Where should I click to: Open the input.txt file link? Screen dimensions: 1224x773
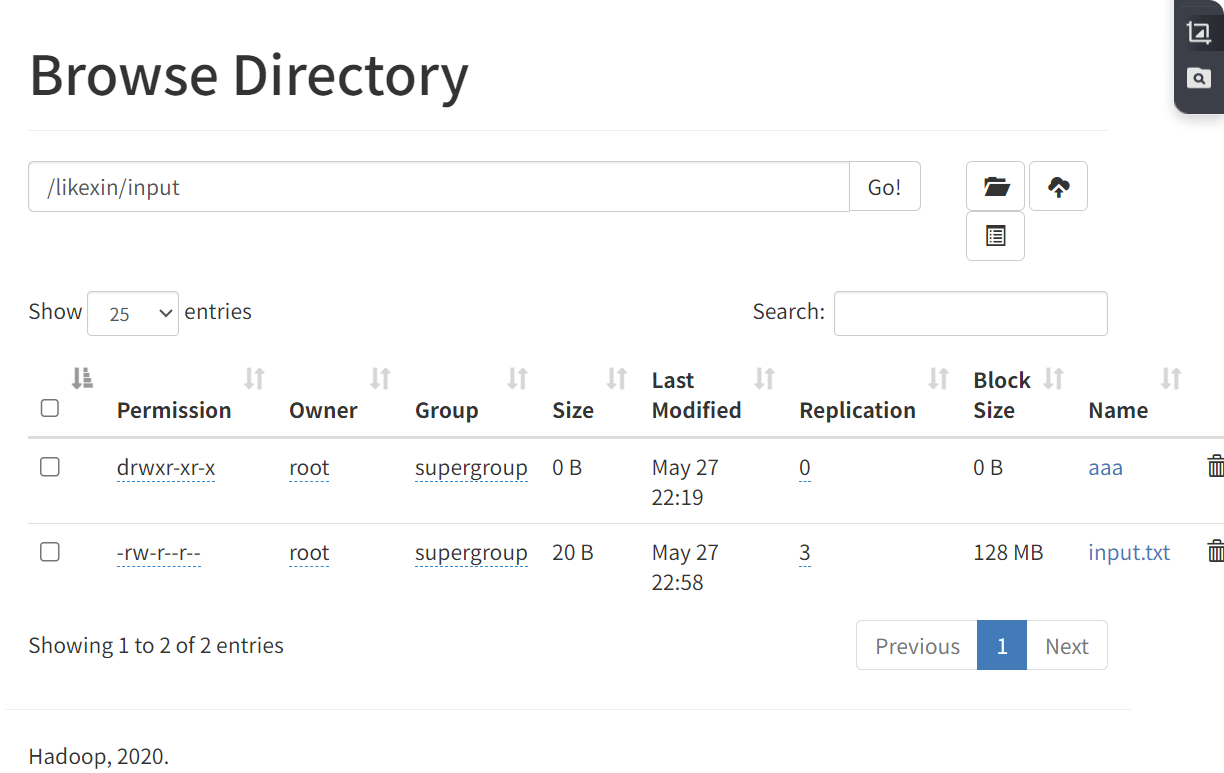1129,552
